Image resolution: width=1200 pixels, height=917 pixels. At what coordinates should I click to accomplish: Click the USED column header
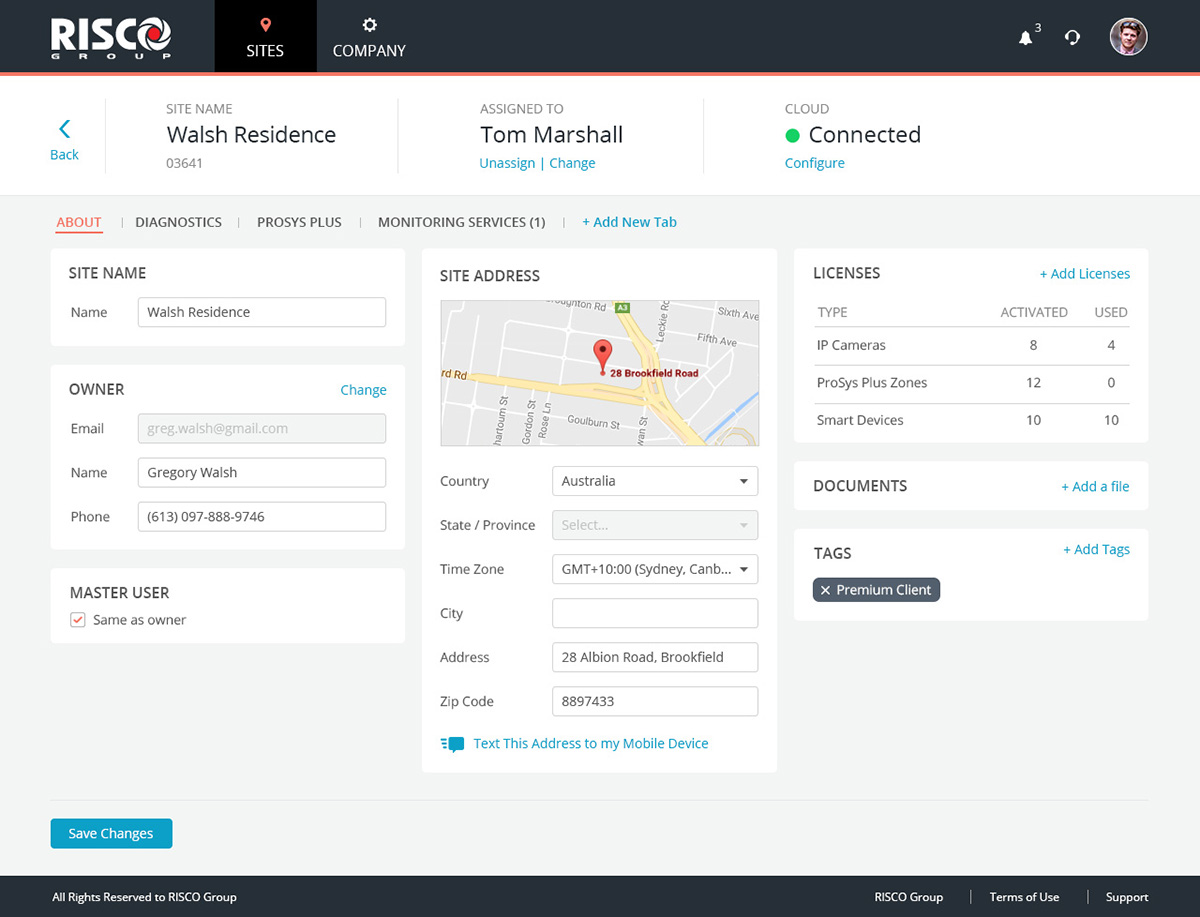(x=1111, y=312)
